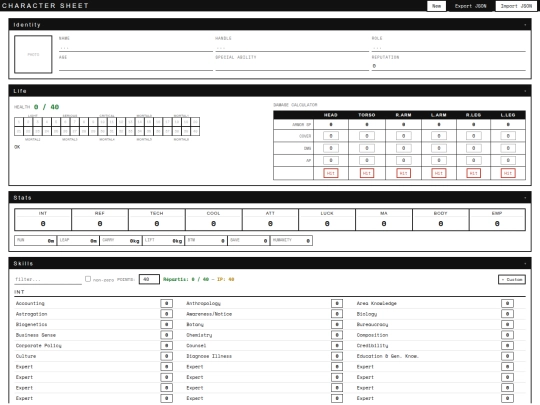Click Culture skill value box
This screenshot has height=405, width=540.
pyautogui.click(x=166, y=356)
